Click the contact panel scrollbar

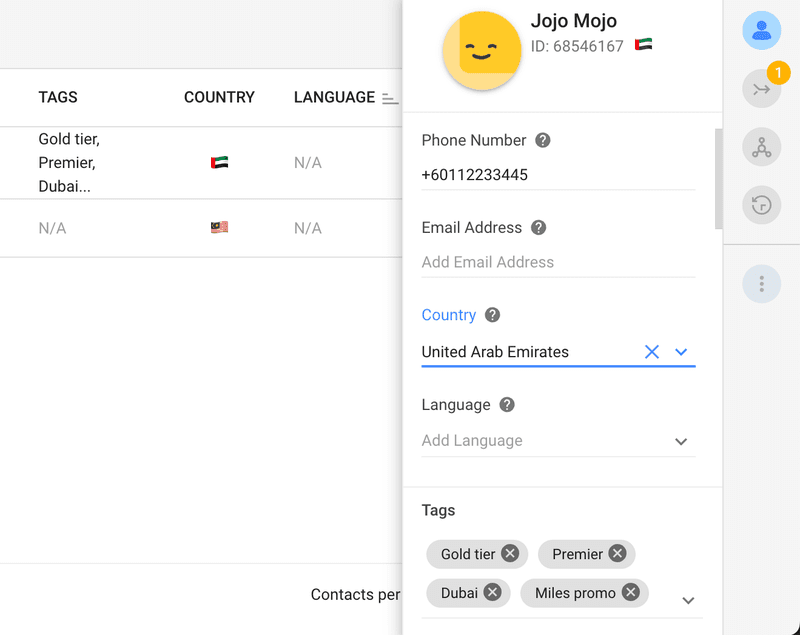[x=718, y=179]
